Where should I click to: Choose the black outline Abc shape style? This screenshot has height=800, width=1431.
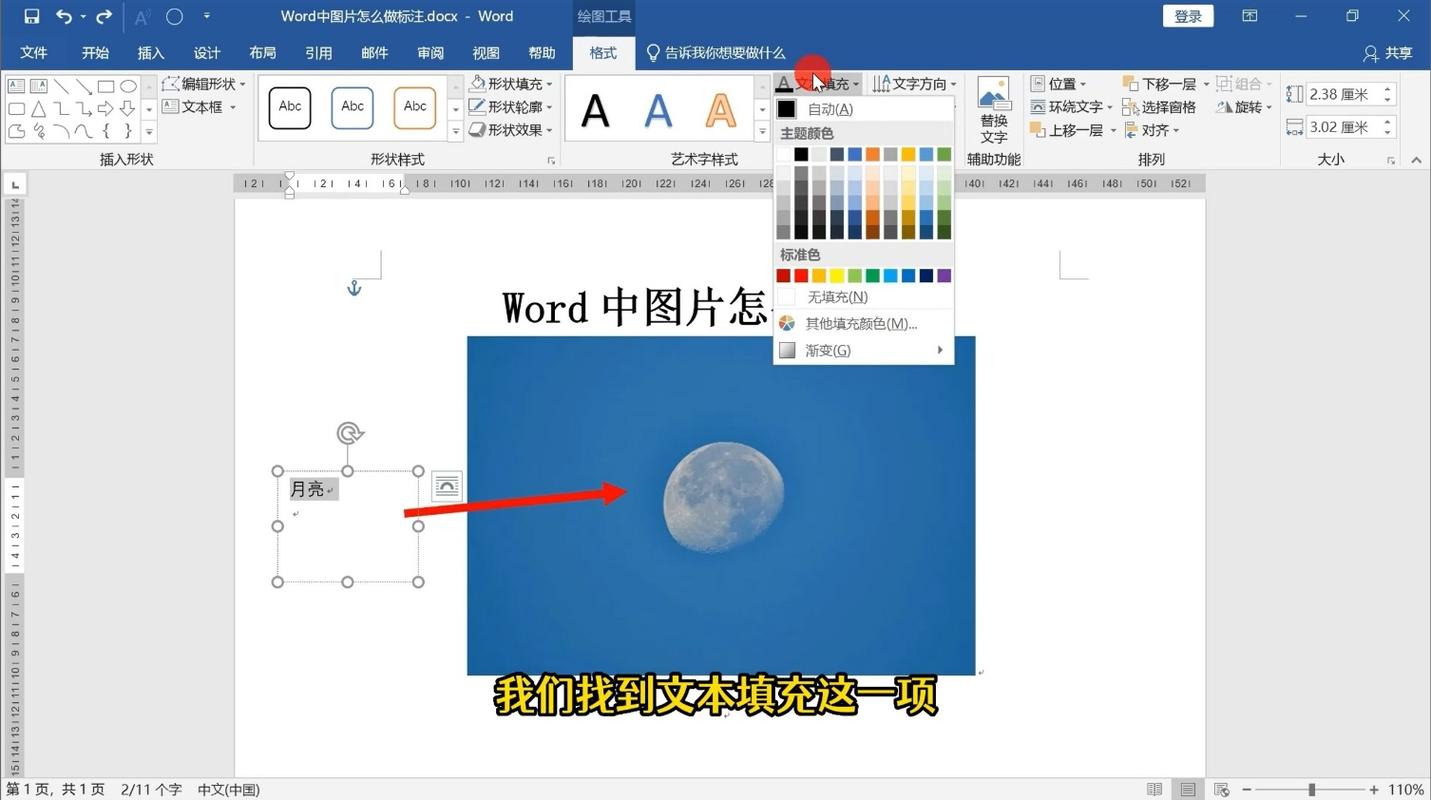pos(290,107)
